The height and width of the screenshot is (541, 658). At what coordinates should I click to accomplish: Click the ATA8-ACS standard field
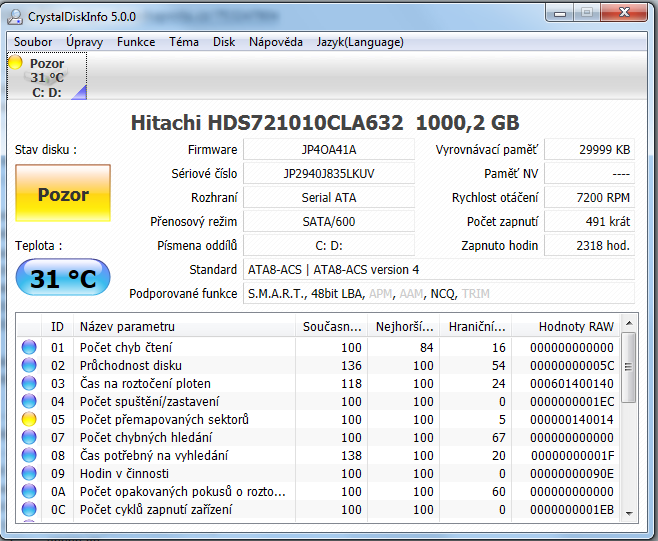tap(439, 269)
